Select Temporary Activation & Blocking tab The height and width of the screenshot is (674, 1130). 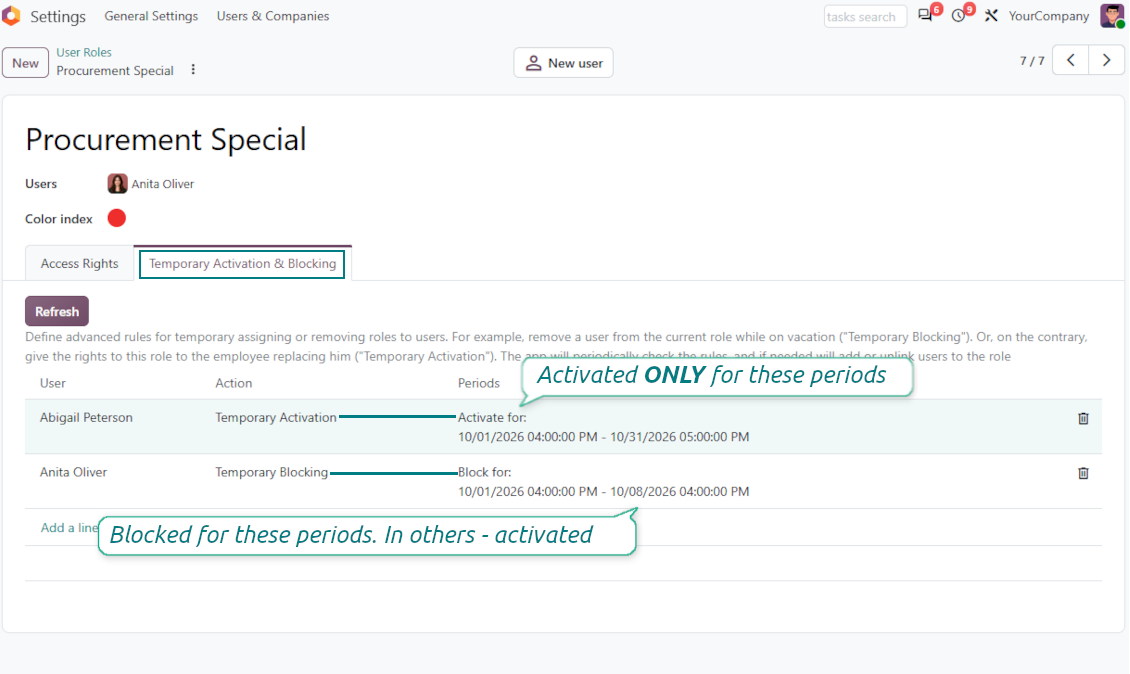click(x=242, y=263)
